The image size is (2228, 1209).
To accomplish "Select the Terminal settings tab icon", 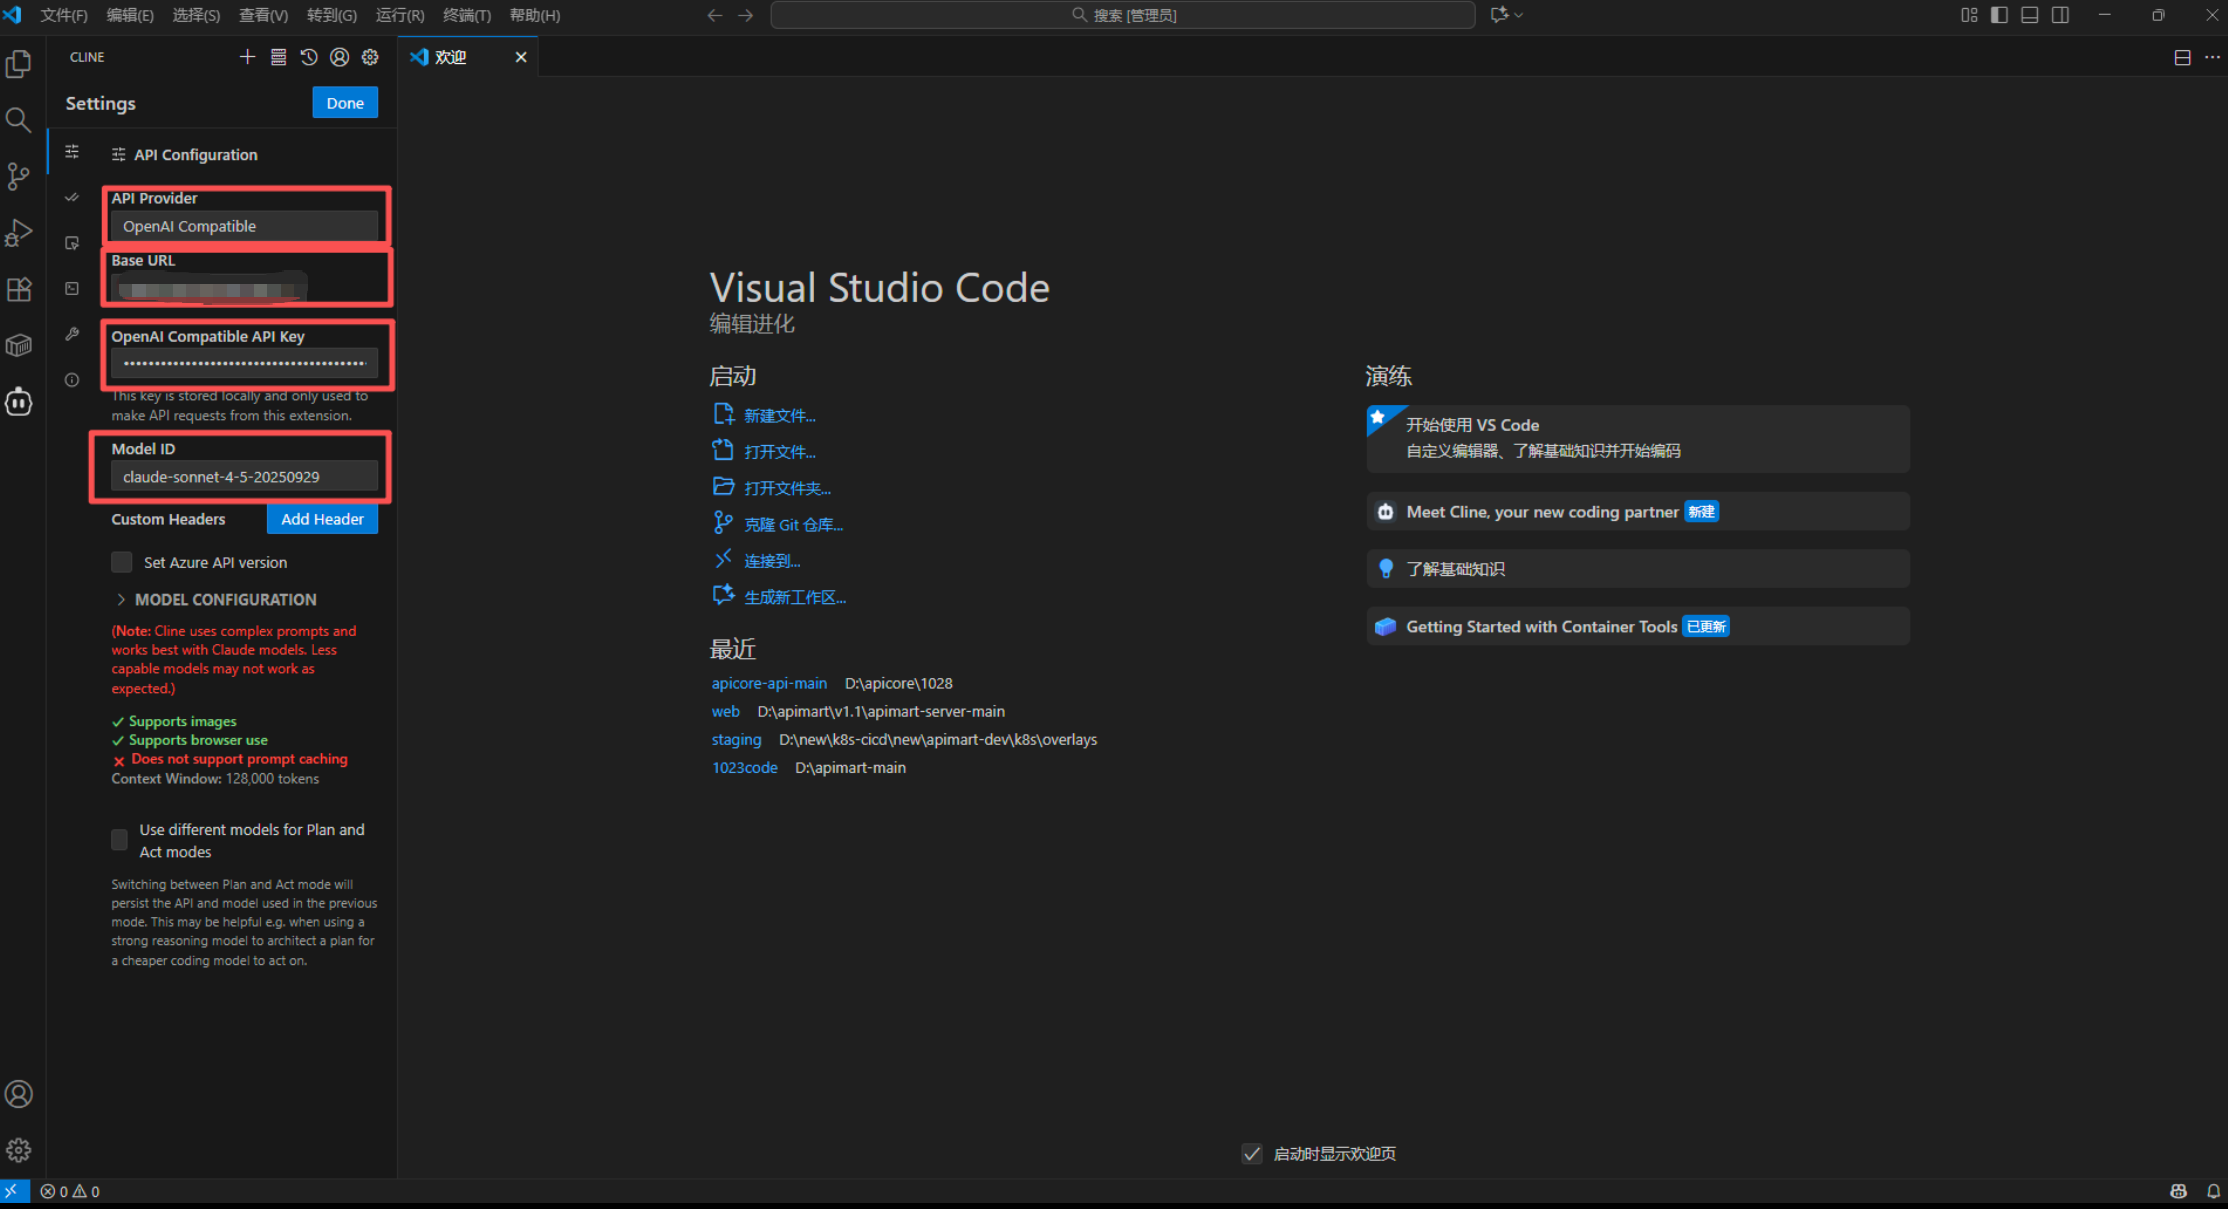I will 72,288.
